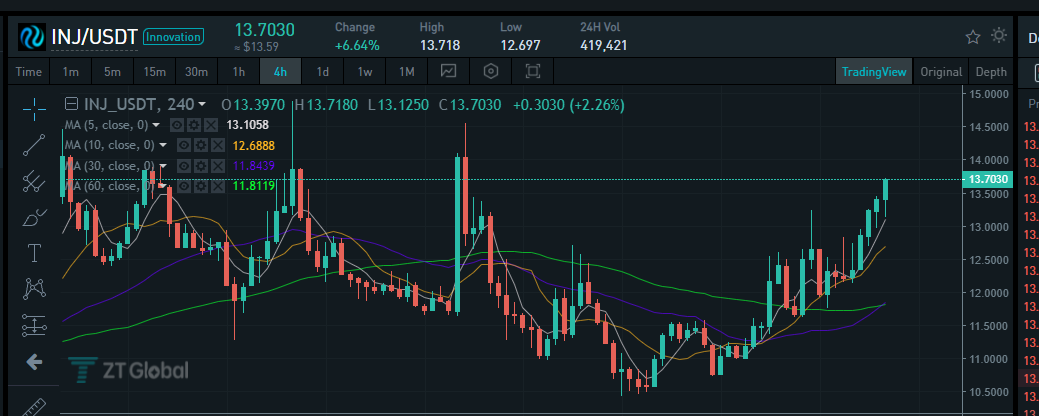Toggle light theme with sun icon
1039x416 pixels.
coord(999,36)
